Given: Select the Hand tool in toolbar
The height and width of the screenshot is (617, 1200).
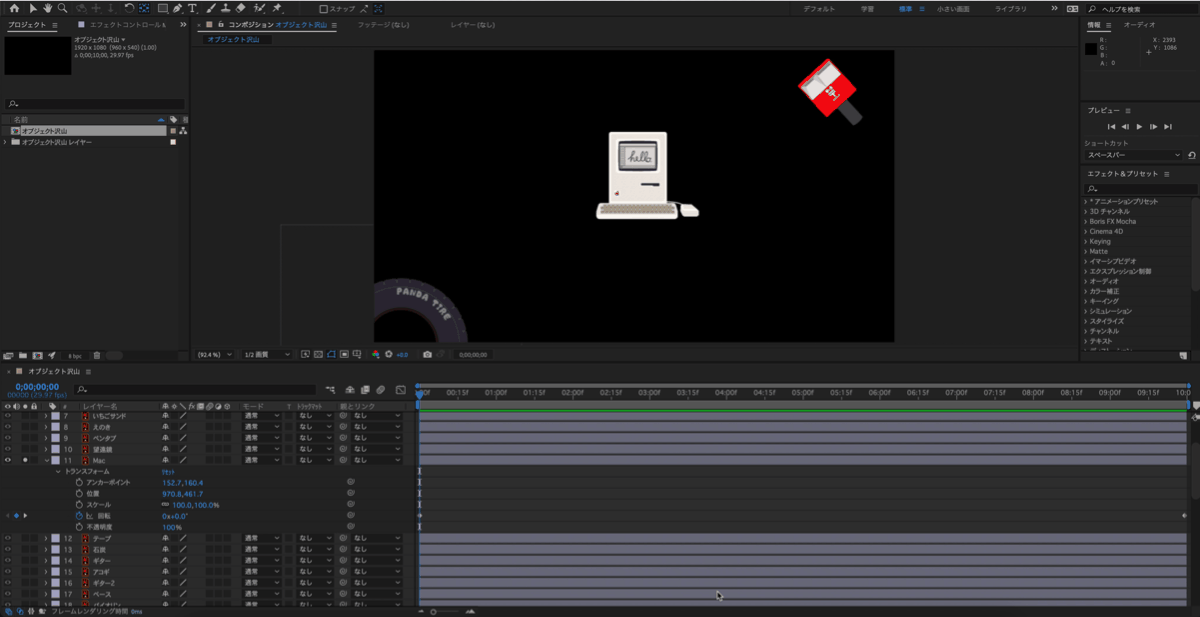Looking at the screenshot, I should (47, 8).
